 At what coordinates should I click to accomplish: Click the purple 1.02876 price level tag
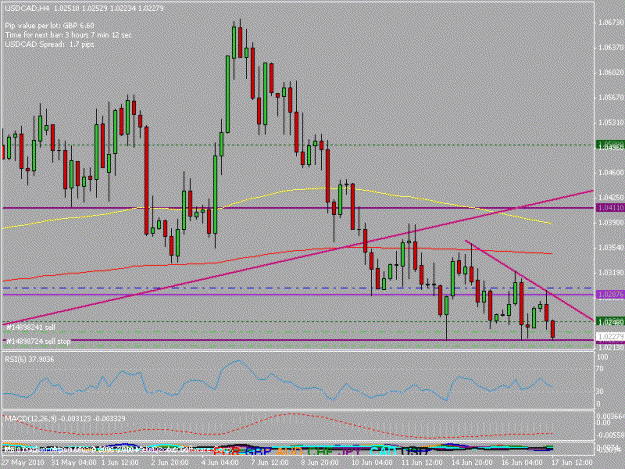pyautogui.click(x=610, y=294)
